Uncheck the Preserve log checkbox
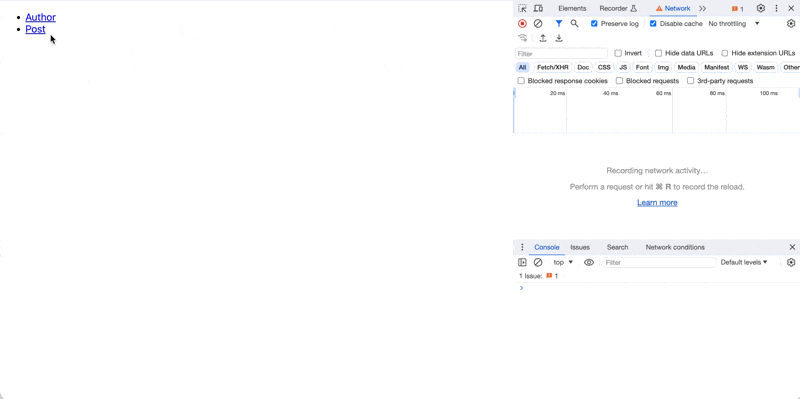The image size is (800, 399). (x=594, y=23)
